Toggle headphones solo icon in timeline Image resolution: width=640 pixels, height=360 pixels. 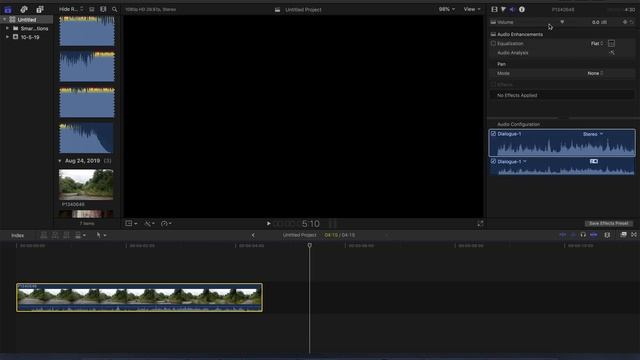[x=583, y=235]
